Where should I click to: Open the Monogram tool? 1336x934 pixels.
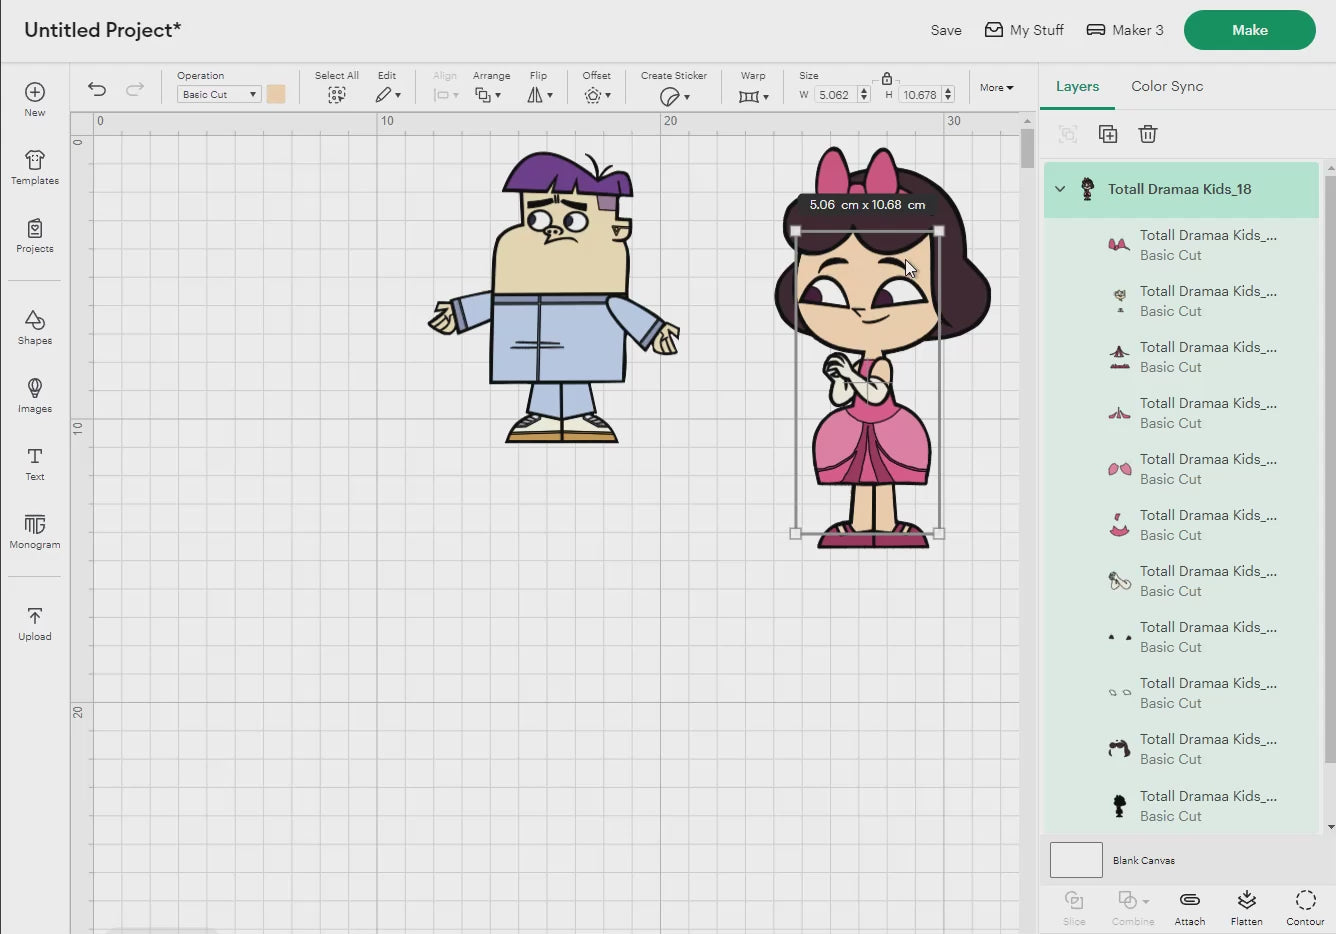(35, 531)
